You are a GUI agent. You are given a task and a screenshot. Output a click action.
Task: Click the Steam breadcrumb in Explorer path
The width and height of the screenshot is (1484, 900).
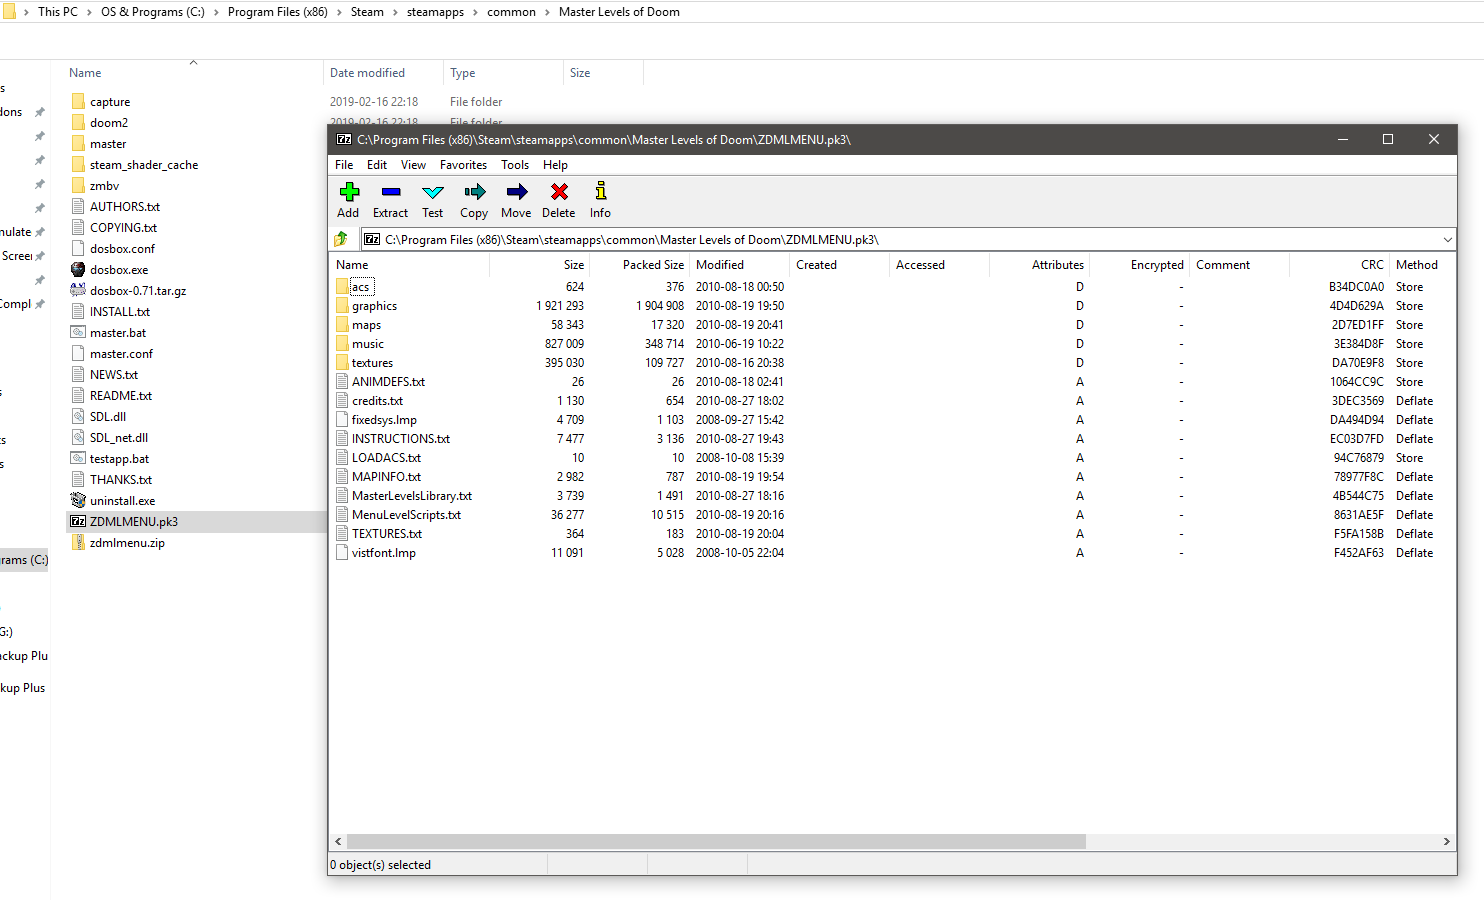click(x=367, y=12)
